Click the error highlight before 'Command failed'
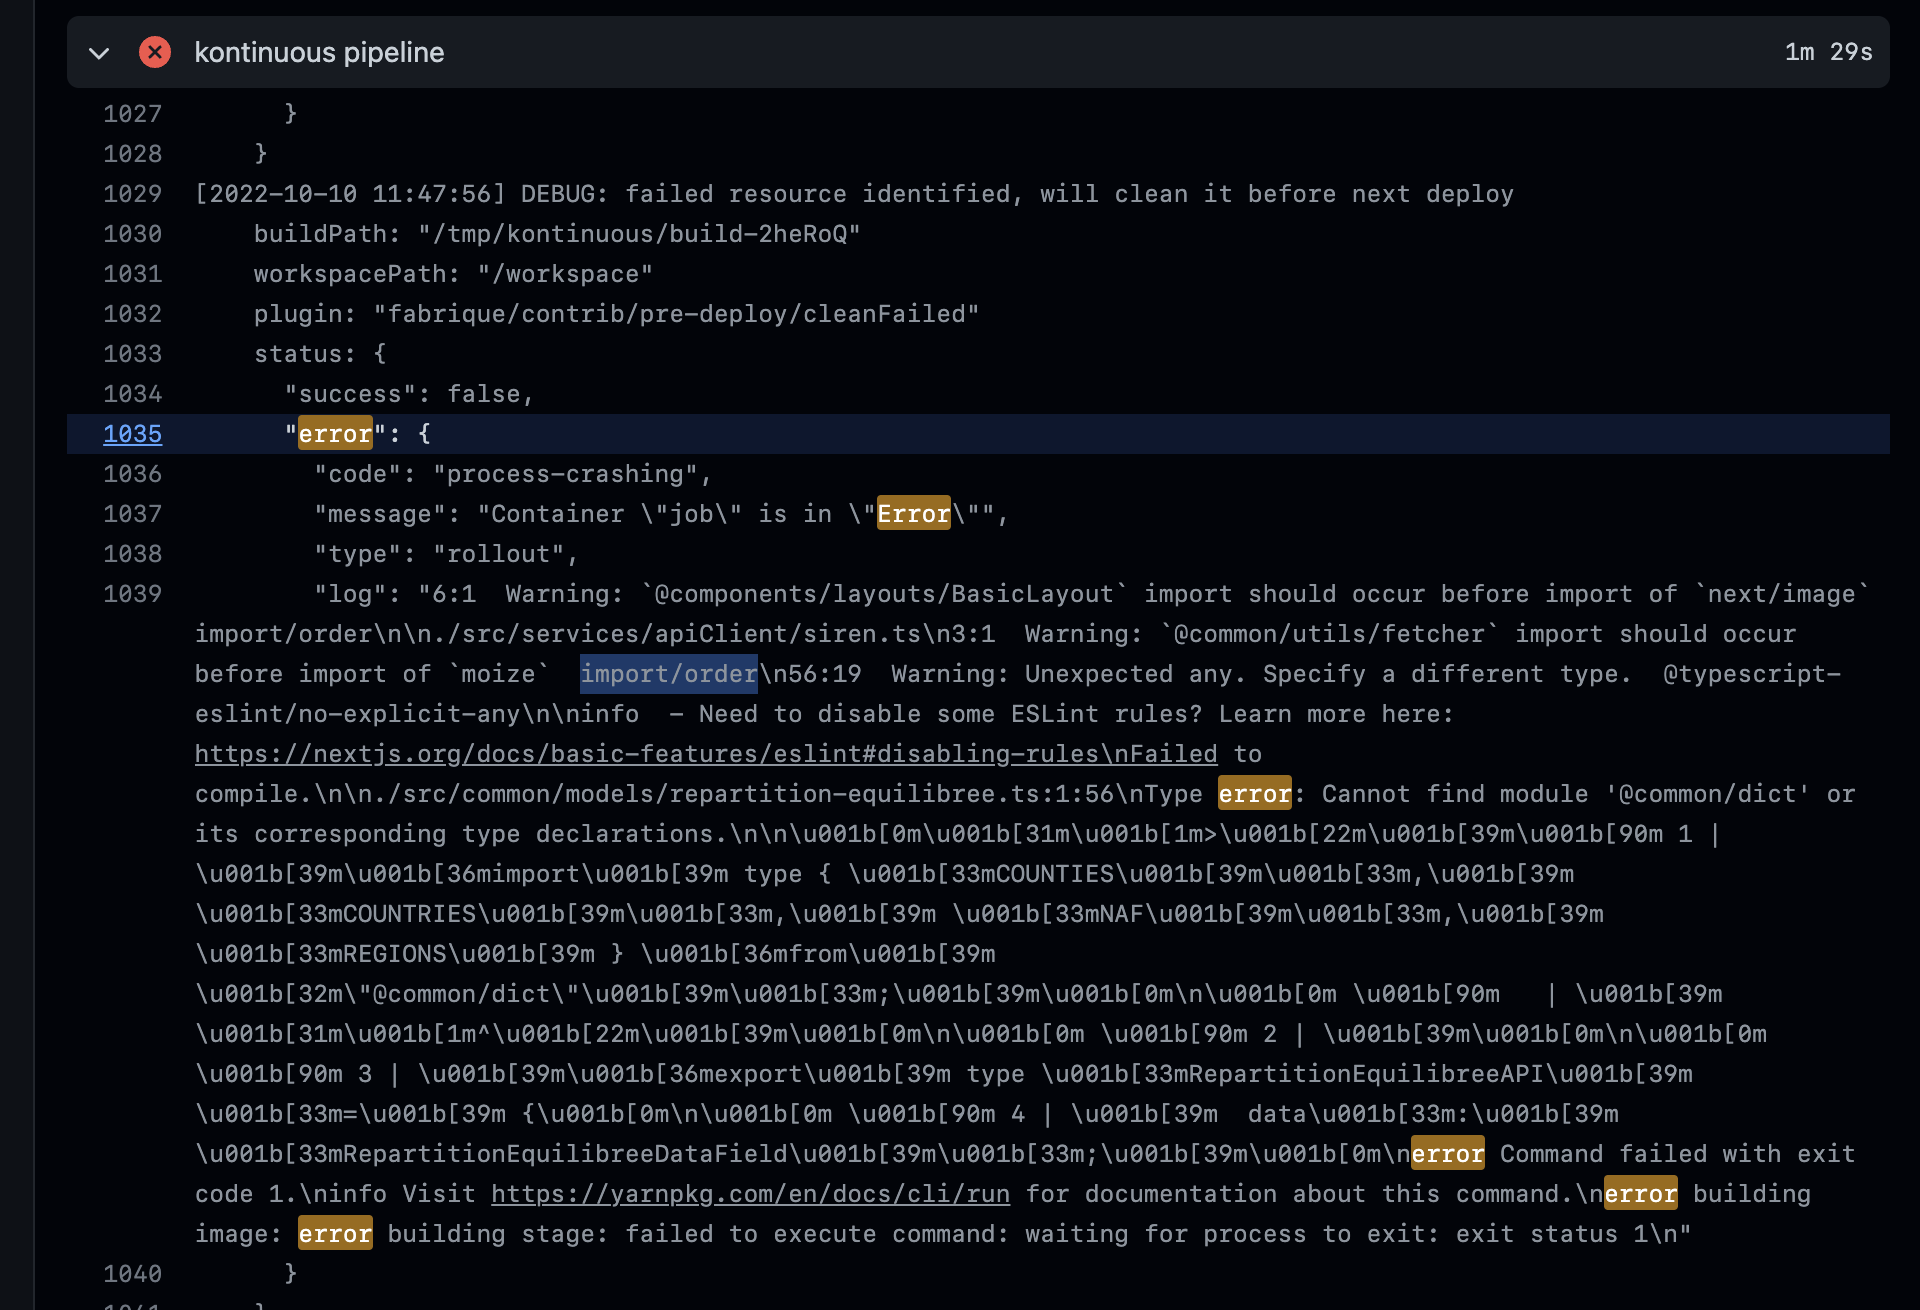 click(x=1446, y=1153)
